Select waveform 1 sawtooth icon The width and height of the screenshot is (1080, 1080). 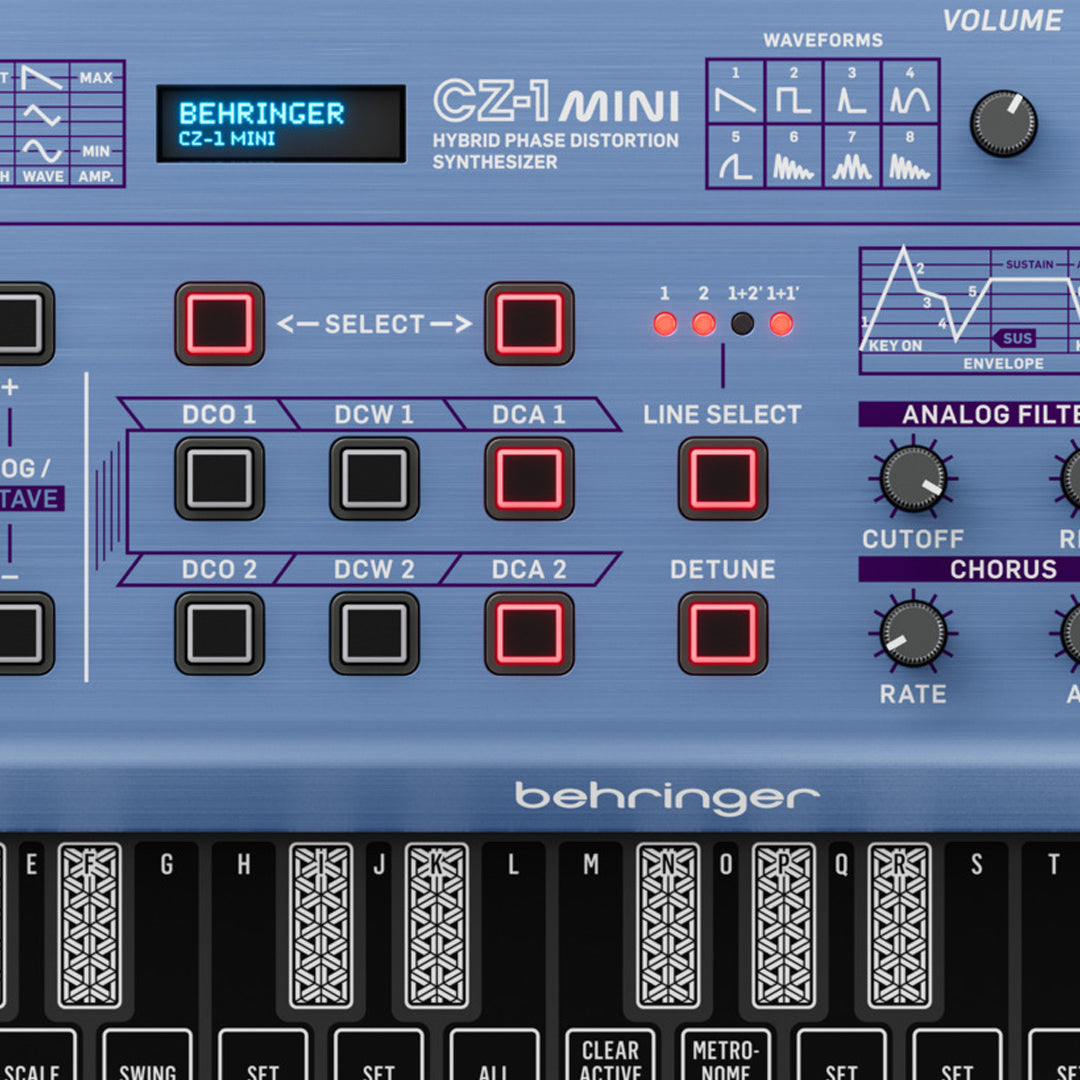[x=735, y=101]
